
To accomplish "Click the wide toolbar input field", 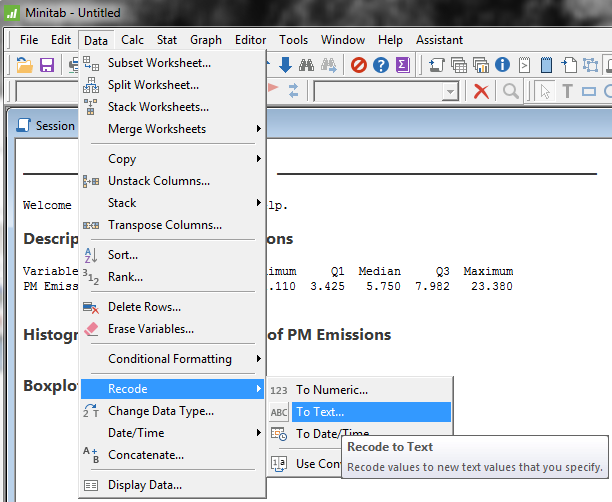I will tap(386, 92).
